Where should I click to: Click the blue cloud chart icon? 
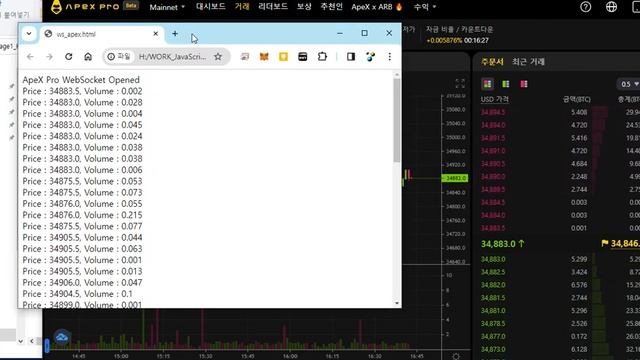click(62, 337)
